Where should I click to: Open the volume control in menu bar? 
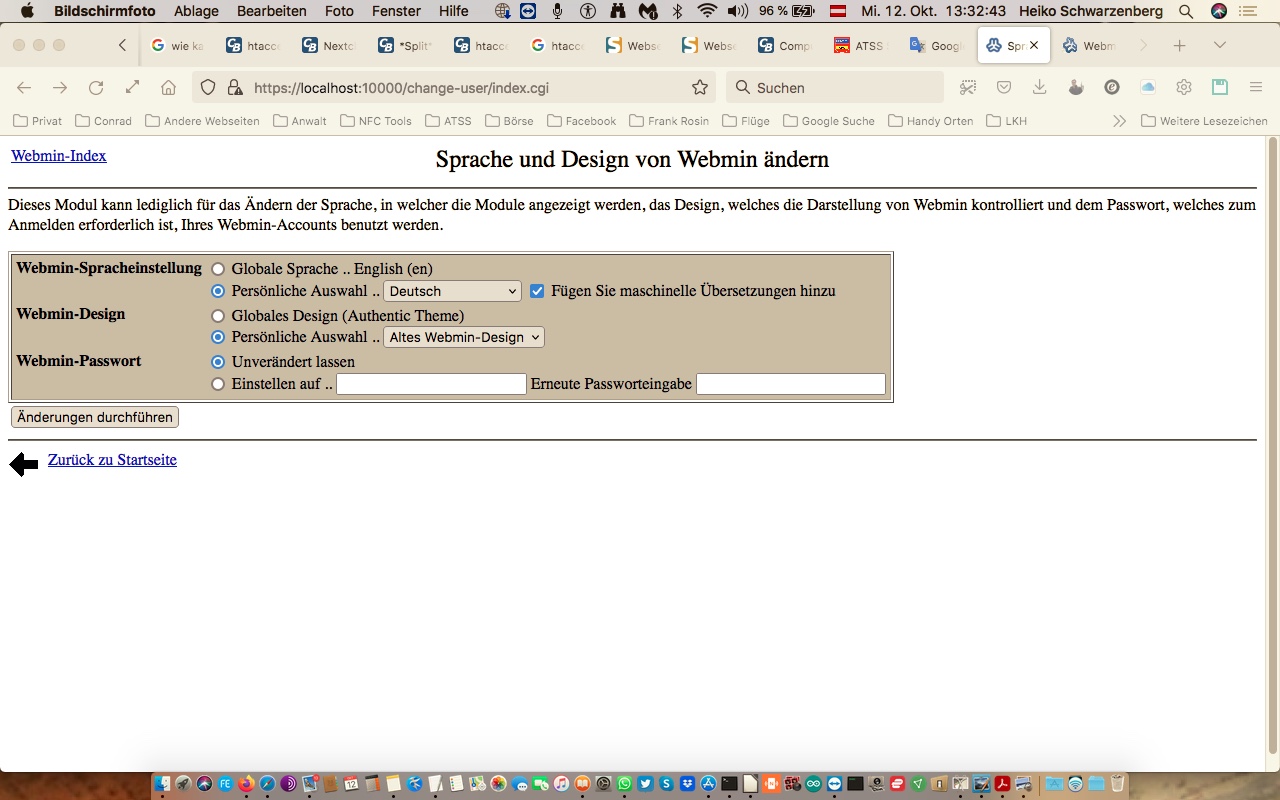(x=738, y=12)
